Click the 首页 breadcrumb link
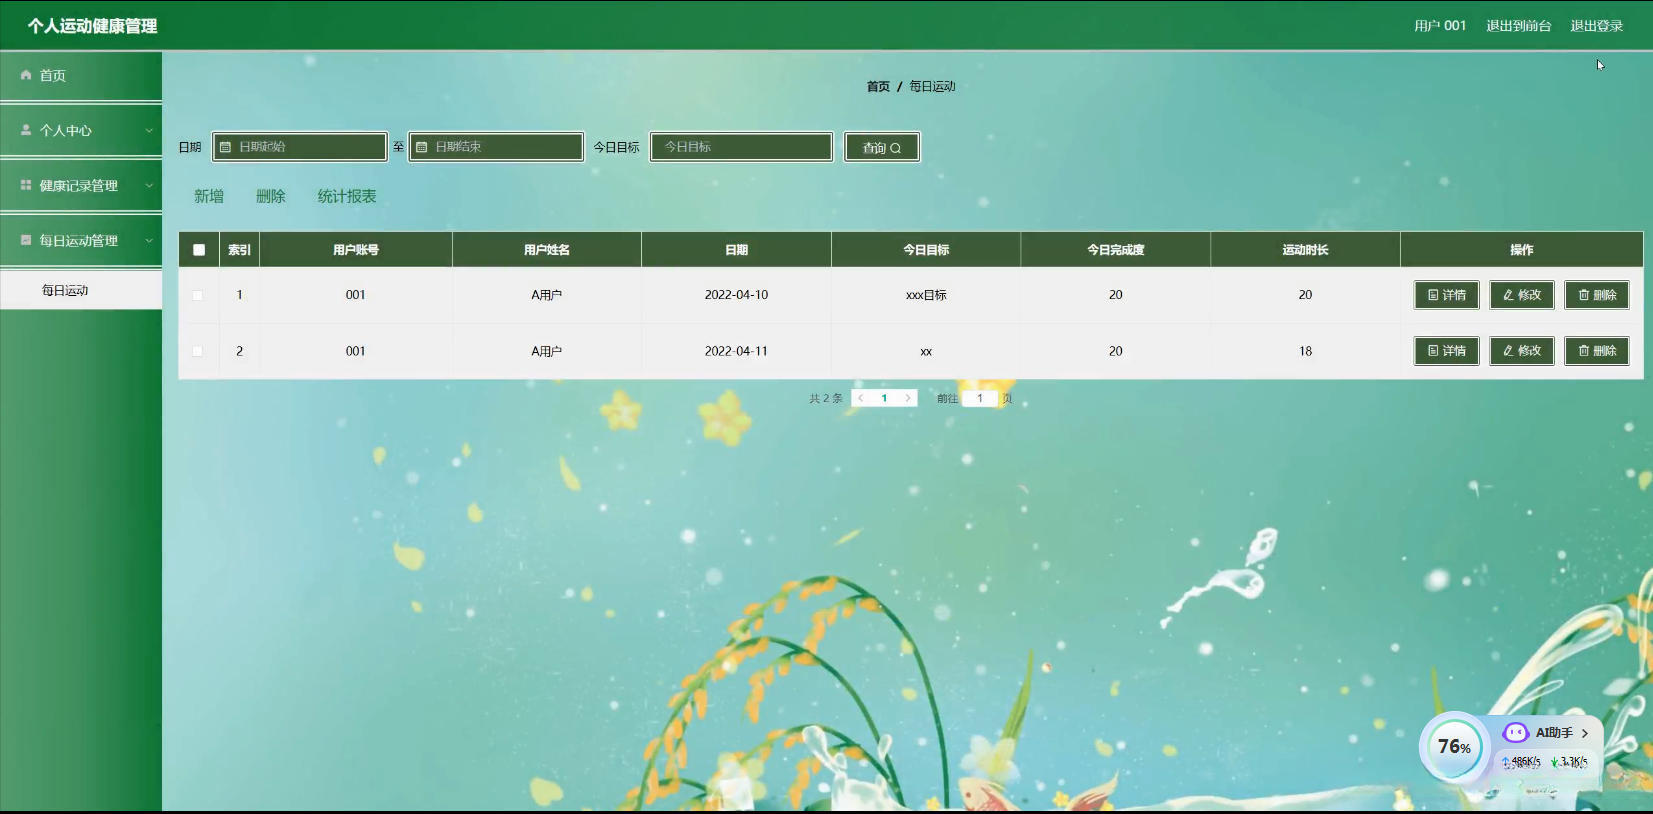This screenshot has height=814, width=1653. tap(878, 87)
